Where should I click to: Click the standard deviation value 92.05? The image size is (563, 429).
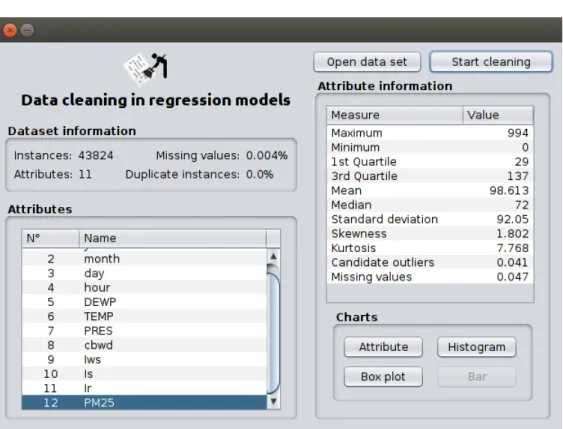(x=512, y=219)
